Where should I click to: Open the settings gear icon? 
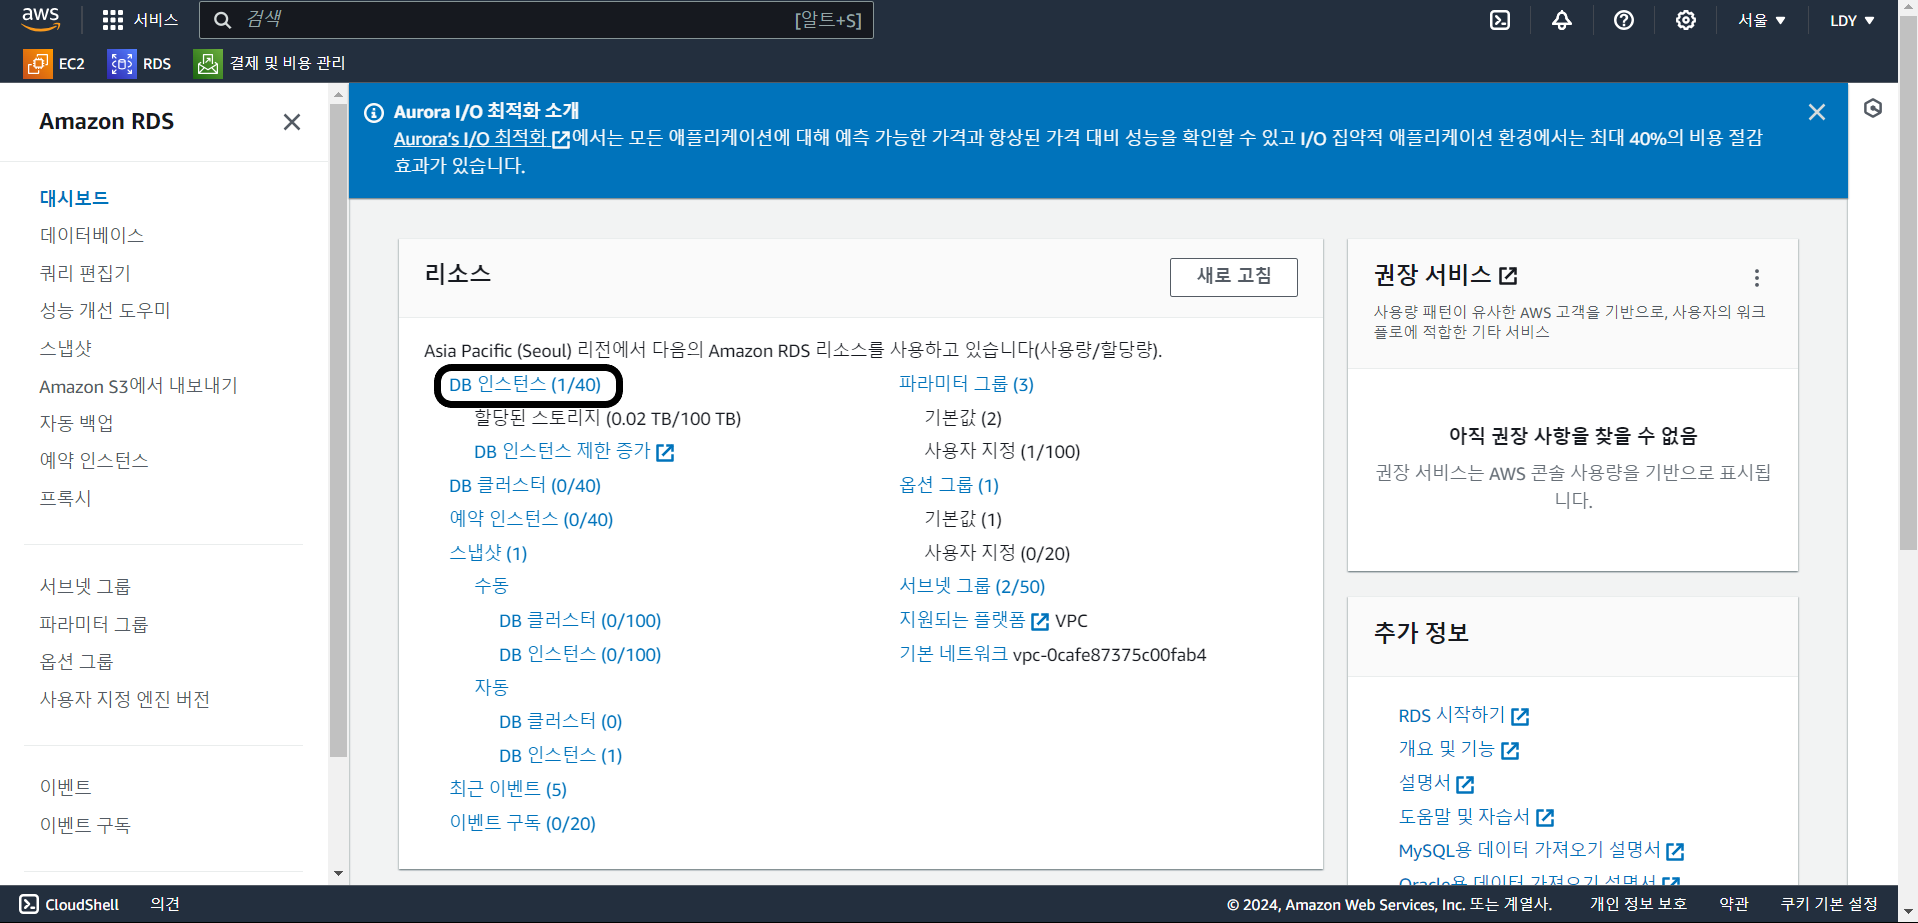1686,20
